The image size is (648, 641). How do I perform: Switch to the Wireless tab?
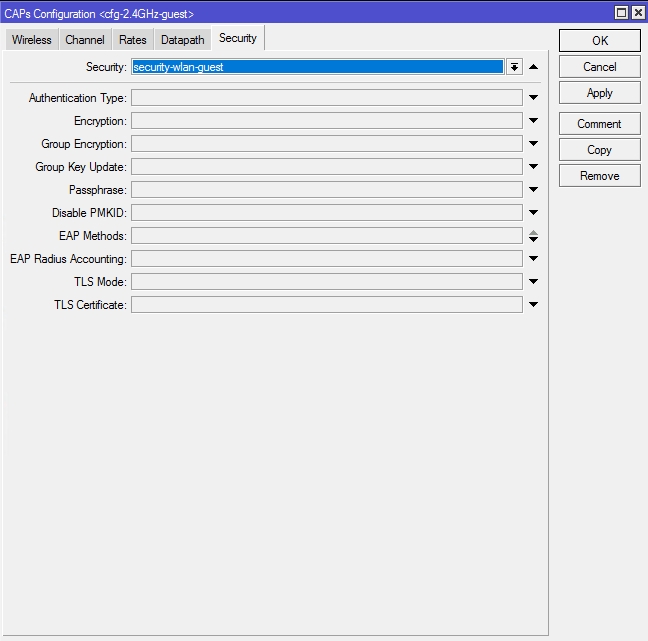32,40
